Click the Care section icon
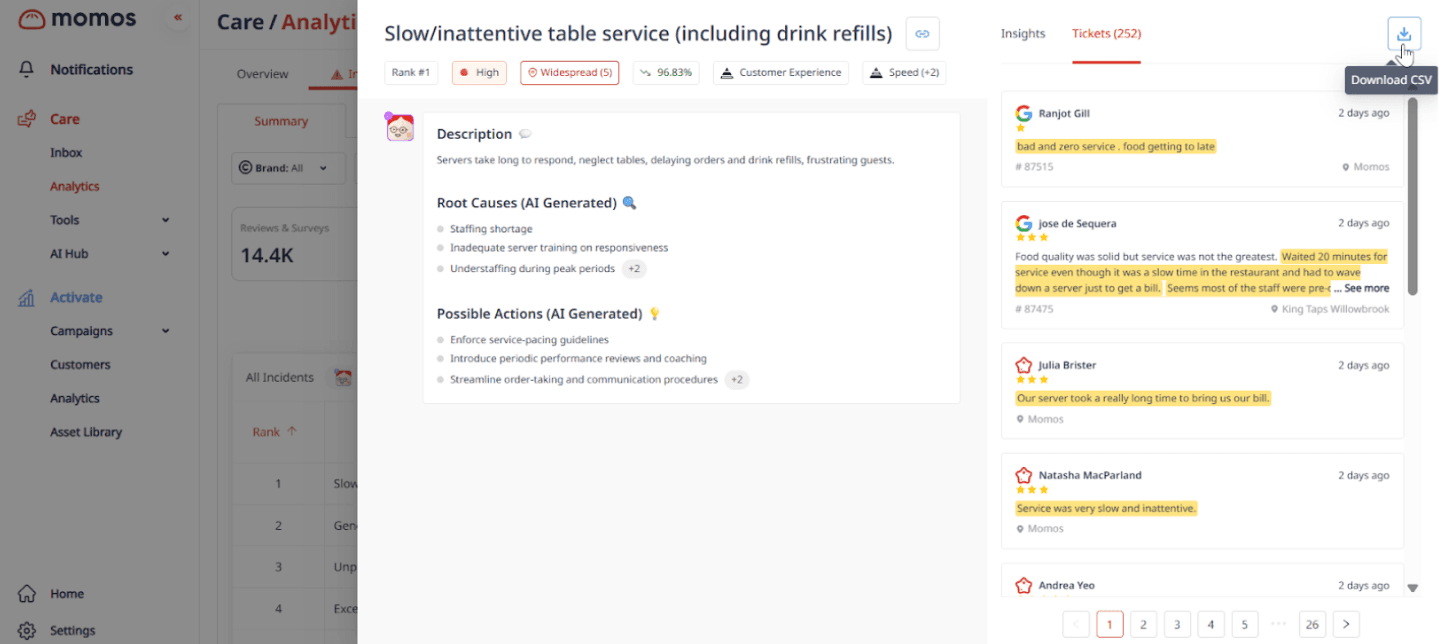The height and width of the screenshot is (644, 1448). tap(28, 119)
